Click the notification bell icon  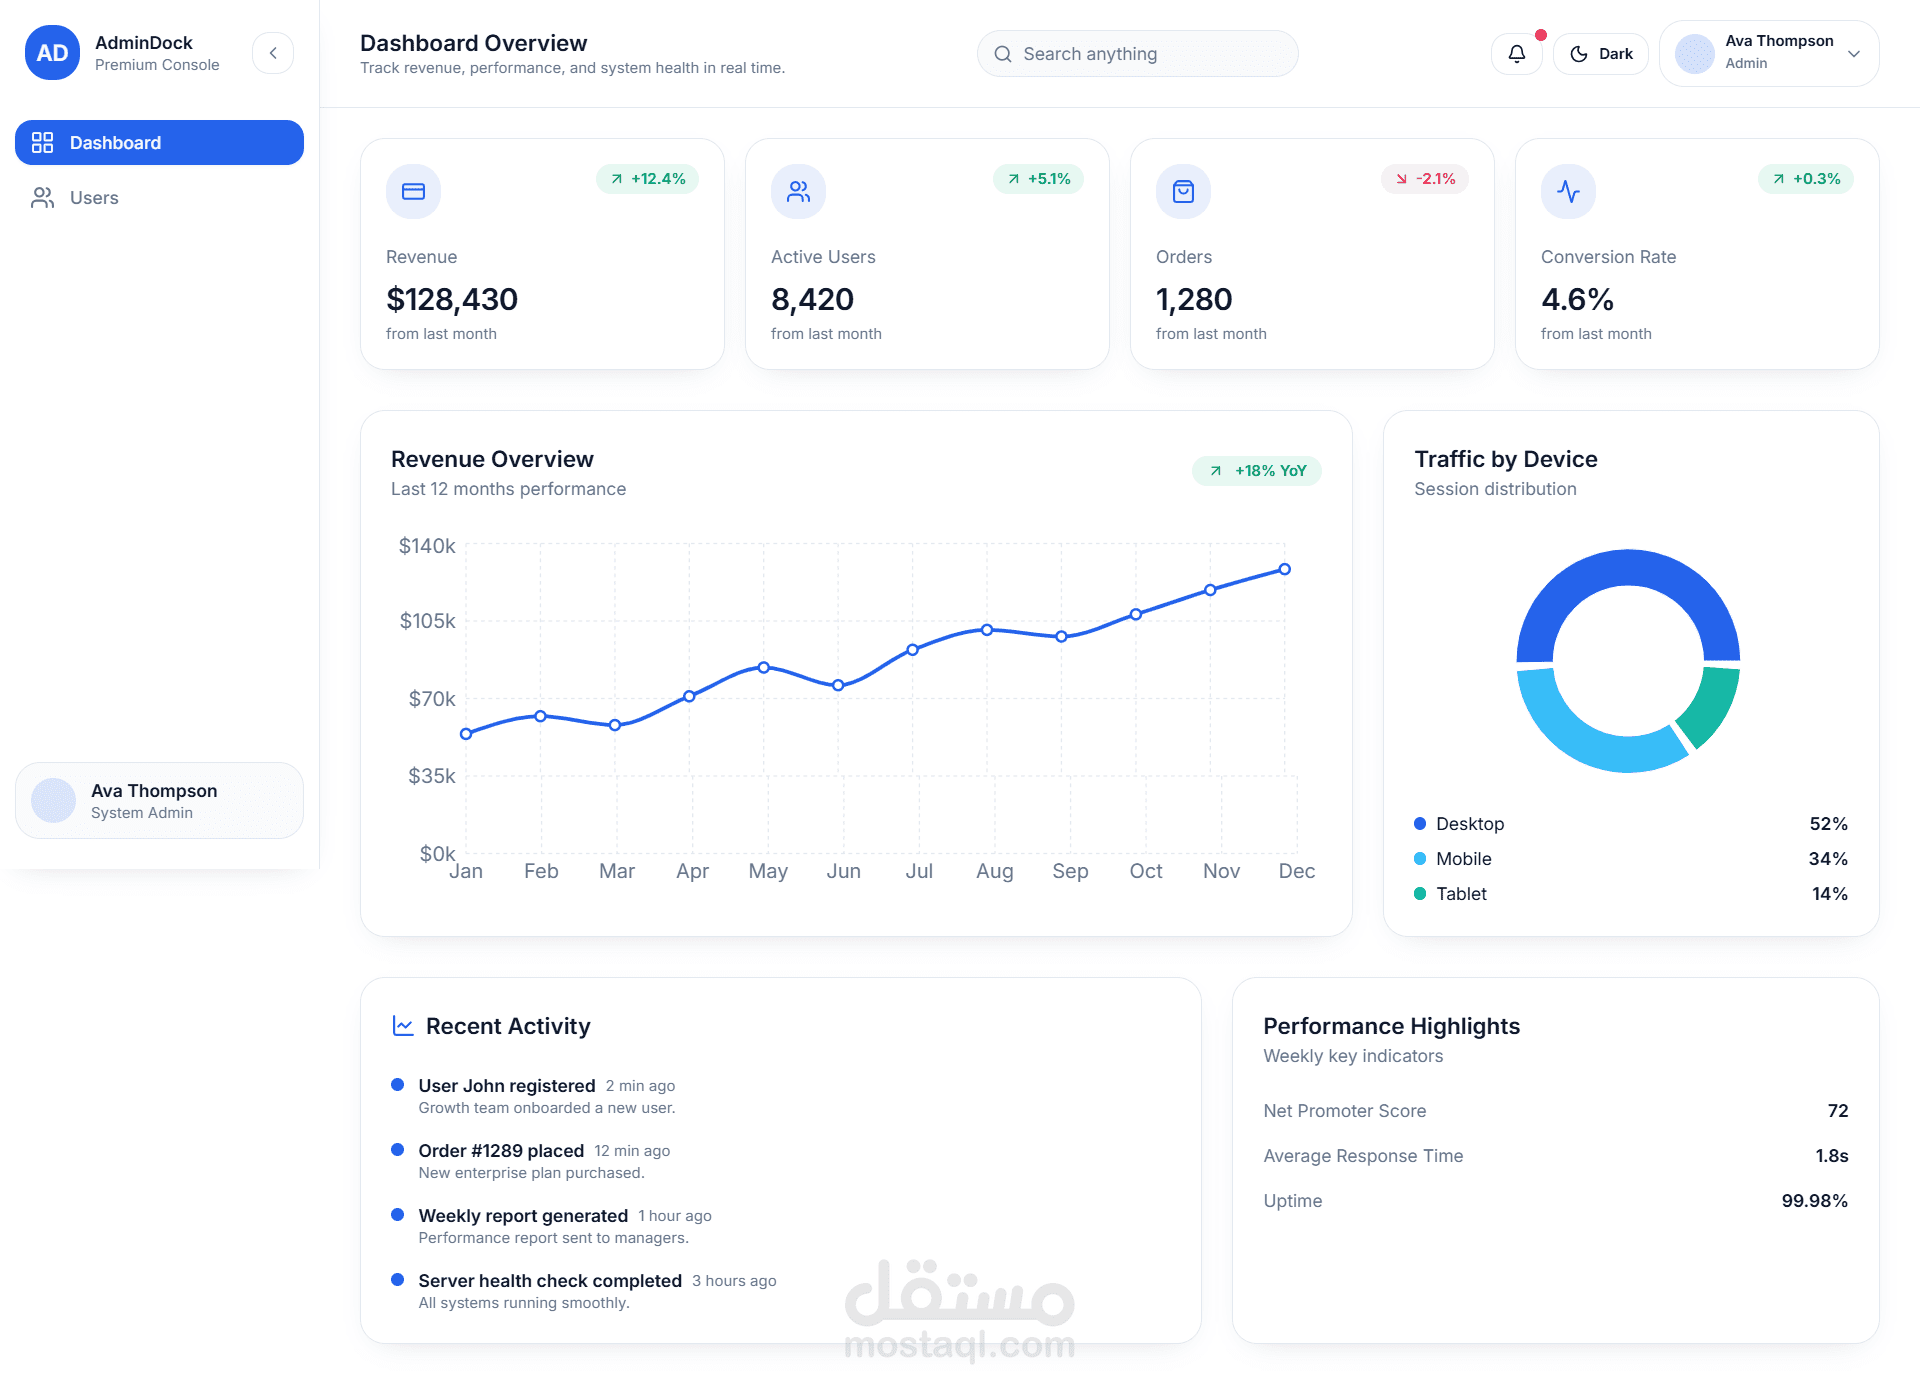pyautogui.click(x=1516, y=54)
